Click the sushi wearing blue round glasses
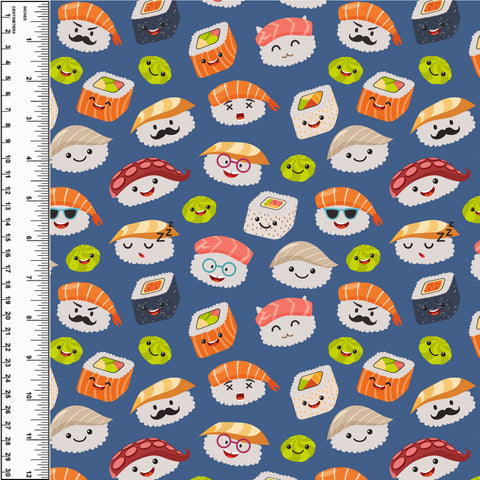Screen dimensions: 480x480 (x=221, y=261)
